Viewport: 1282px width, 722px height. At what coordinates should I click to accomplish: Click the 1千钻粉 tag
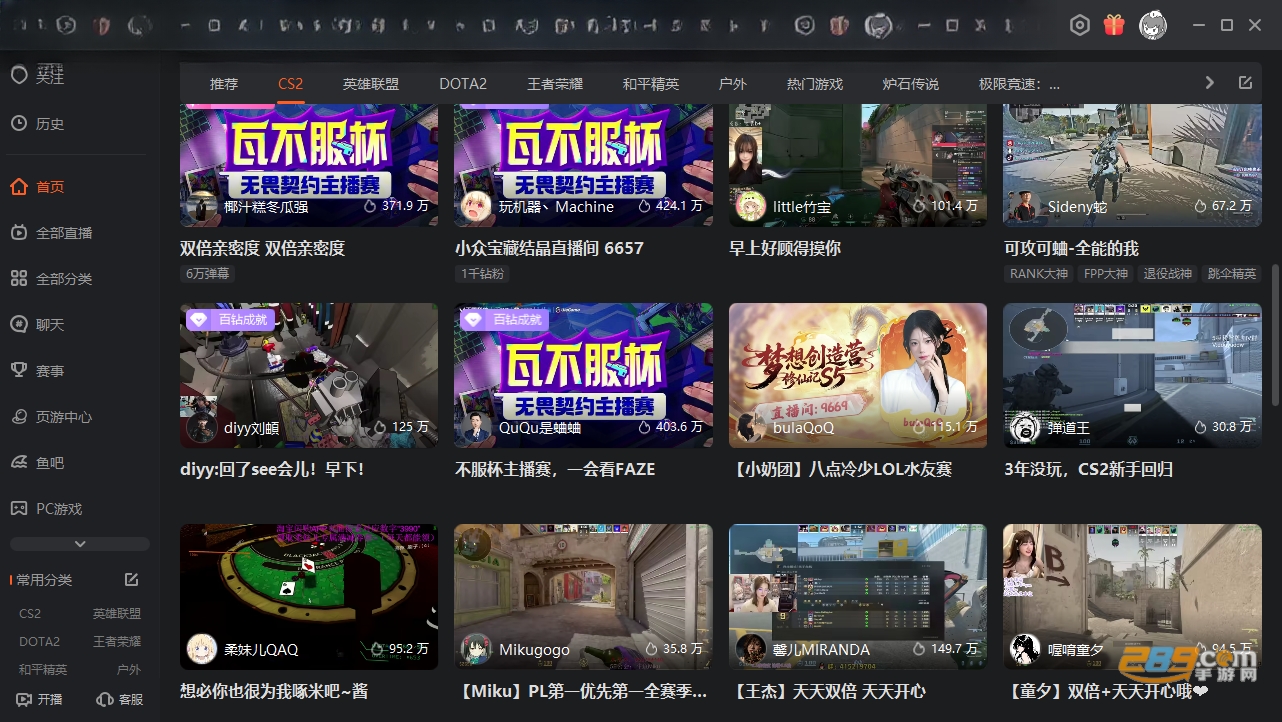click(x=483, y=273)
